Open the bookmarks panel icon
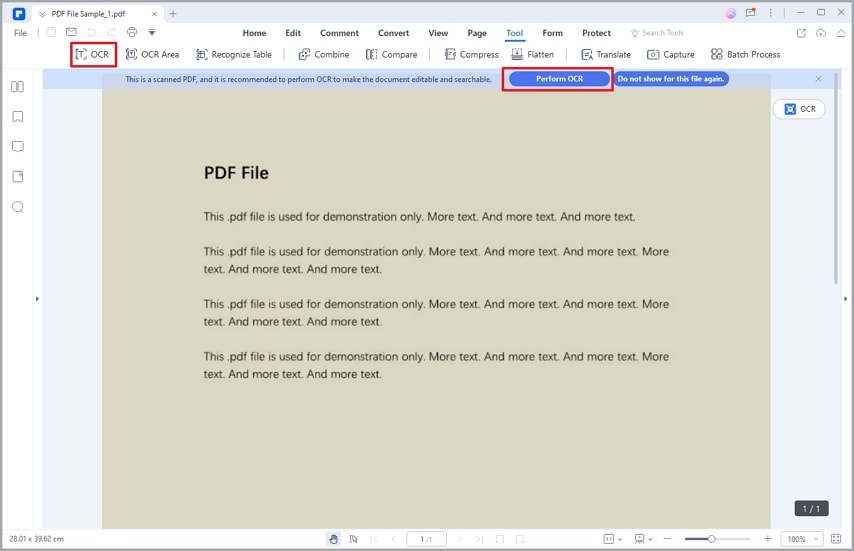The image size is (854, 551). point(17,117)
